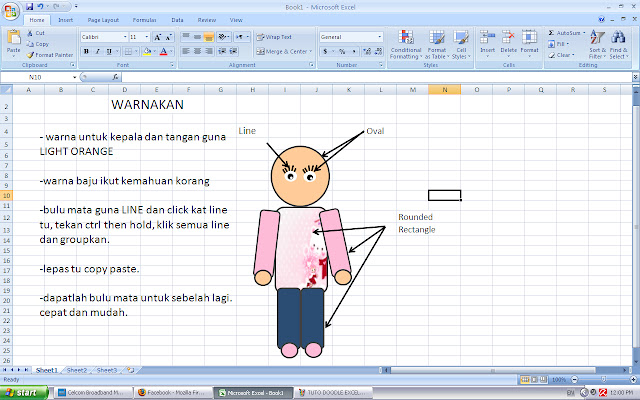Screen dimensions: 640x400
Task: Undo the last action
Action: click(40, 7)
